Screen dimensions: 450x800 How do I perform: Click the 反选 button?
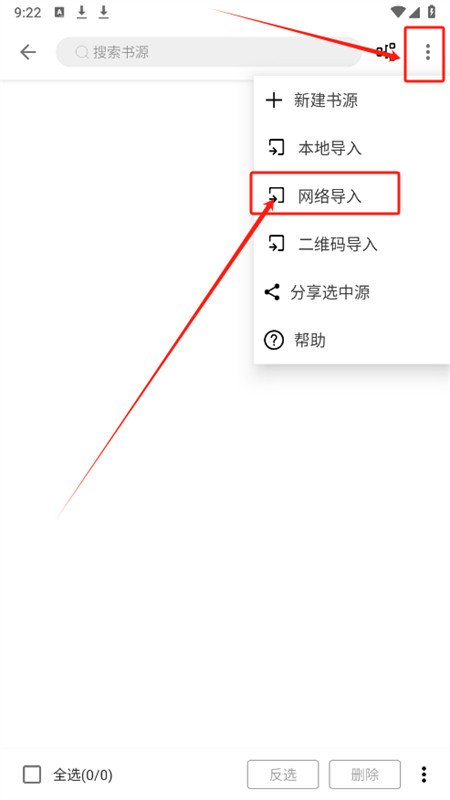tap(283, 774)
